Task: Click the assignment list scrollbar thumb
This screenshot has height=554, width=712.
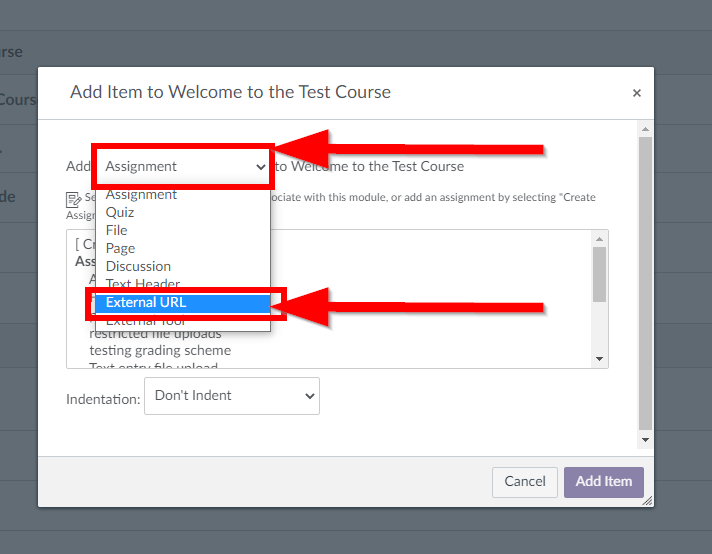Action: coord(600,273)
